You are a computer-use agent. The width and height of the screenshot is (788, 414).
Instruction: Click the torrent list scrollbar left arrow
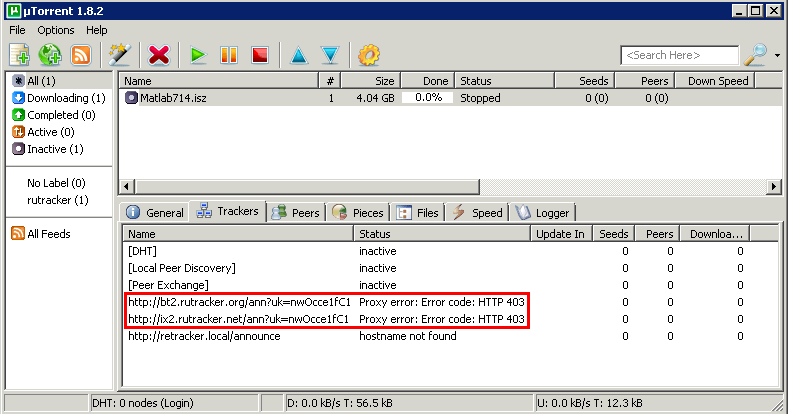tap(126, 187)
